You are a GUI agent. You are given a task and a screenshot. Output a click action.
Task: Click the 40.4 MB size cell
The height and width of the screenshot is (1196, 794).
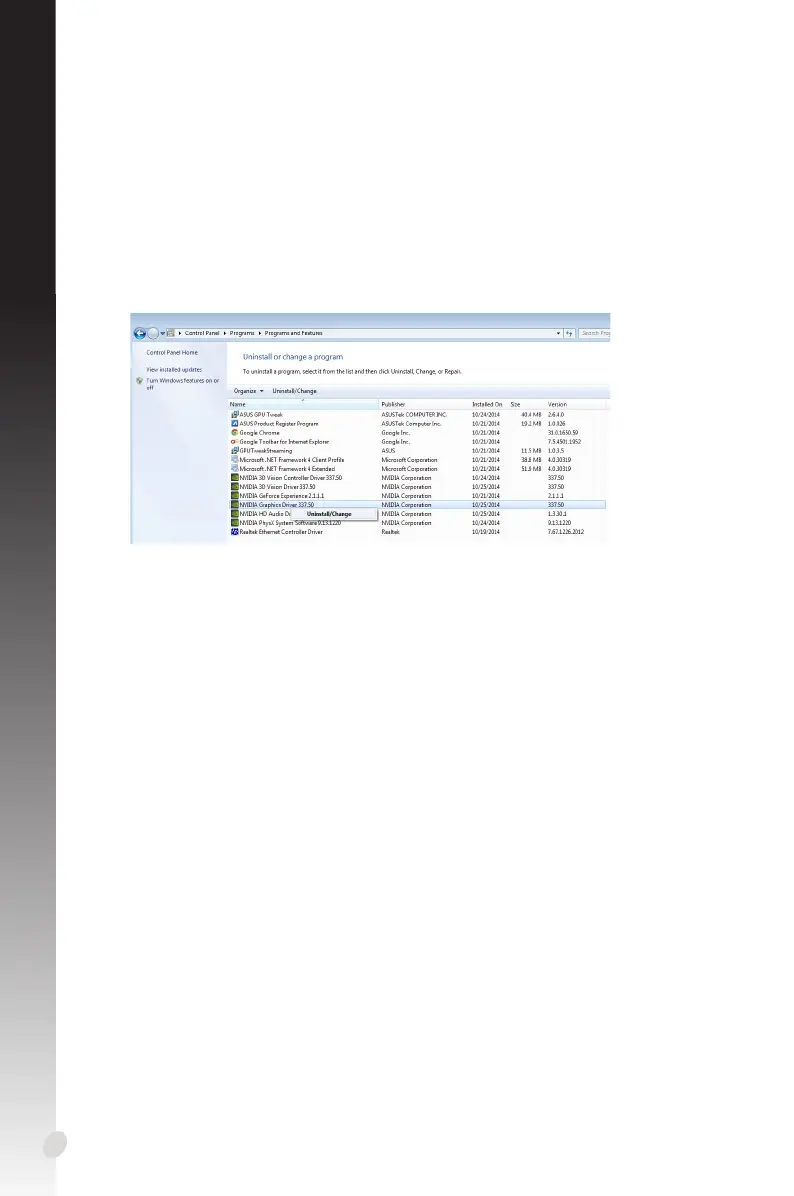tap(531, 414)
